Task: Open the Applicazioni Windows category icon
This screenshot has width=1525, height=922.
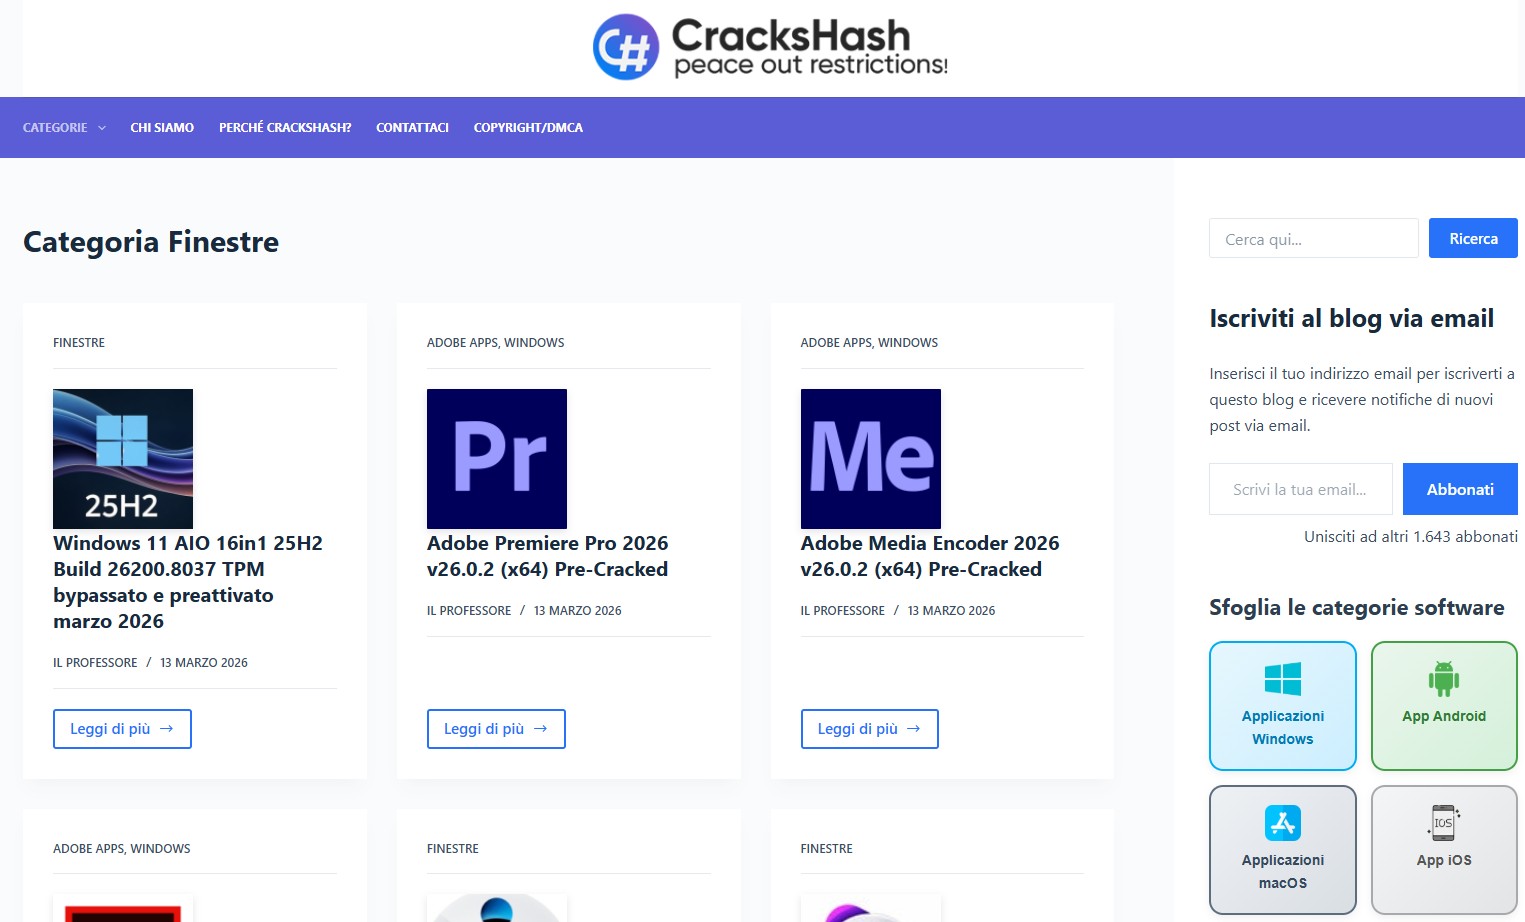Action: [1283, 680]
